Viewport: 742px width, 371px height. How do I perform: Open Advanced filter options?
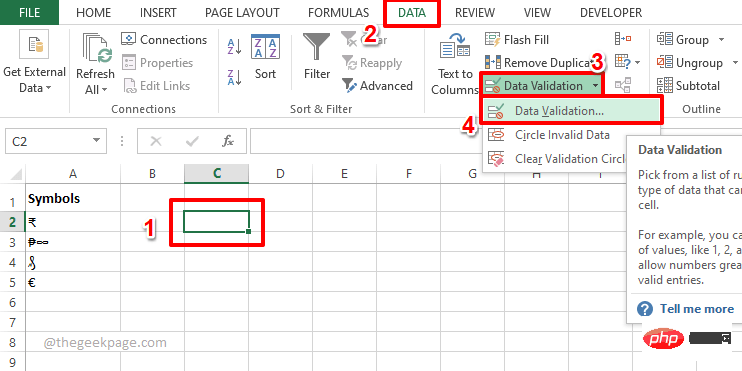(x=377, y=86)
